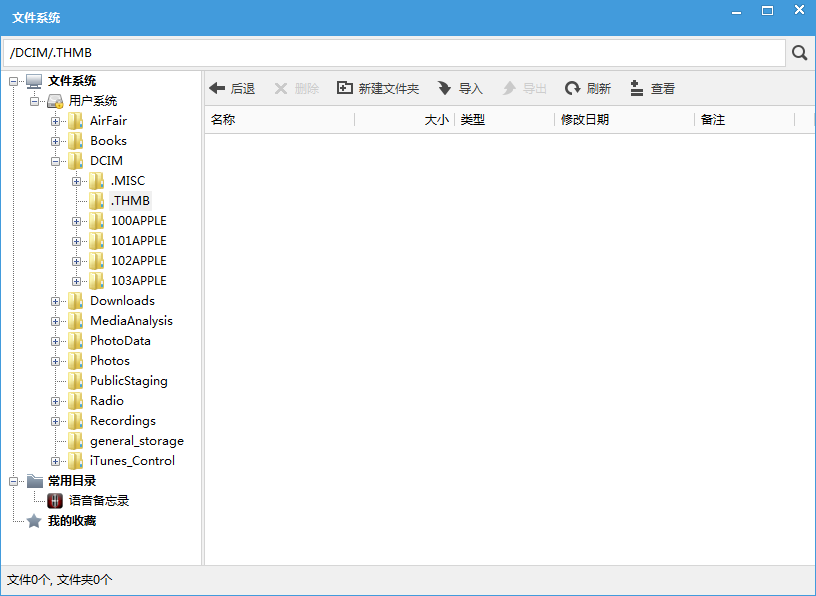The height and width of the screenshot is (596, 816).
Task: Open the Recordings folder
Action: (x=123, y=420)
